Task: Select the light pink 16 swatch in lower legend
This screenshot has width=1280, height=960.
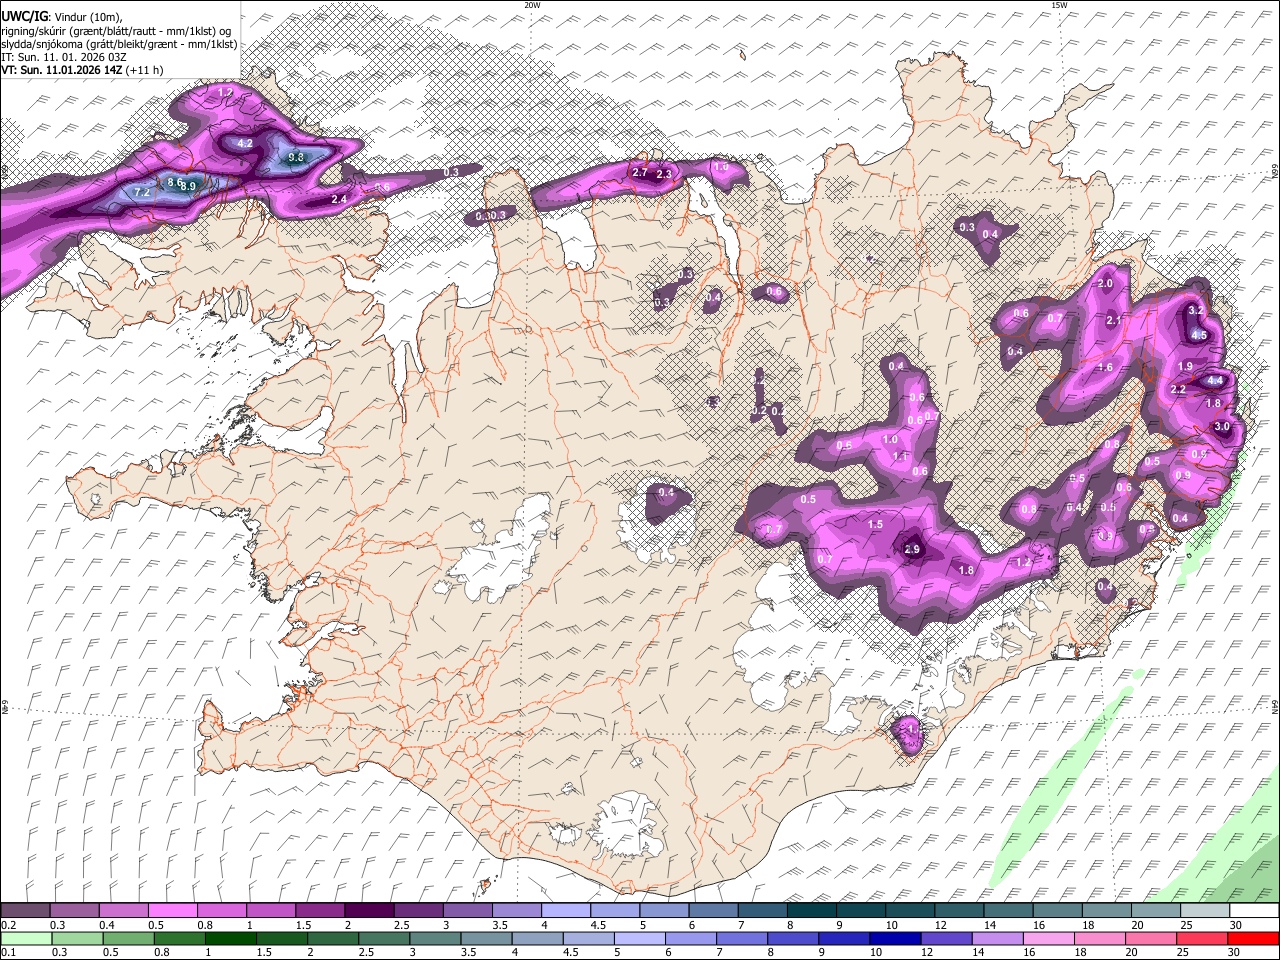Action: coord(1047,938)
